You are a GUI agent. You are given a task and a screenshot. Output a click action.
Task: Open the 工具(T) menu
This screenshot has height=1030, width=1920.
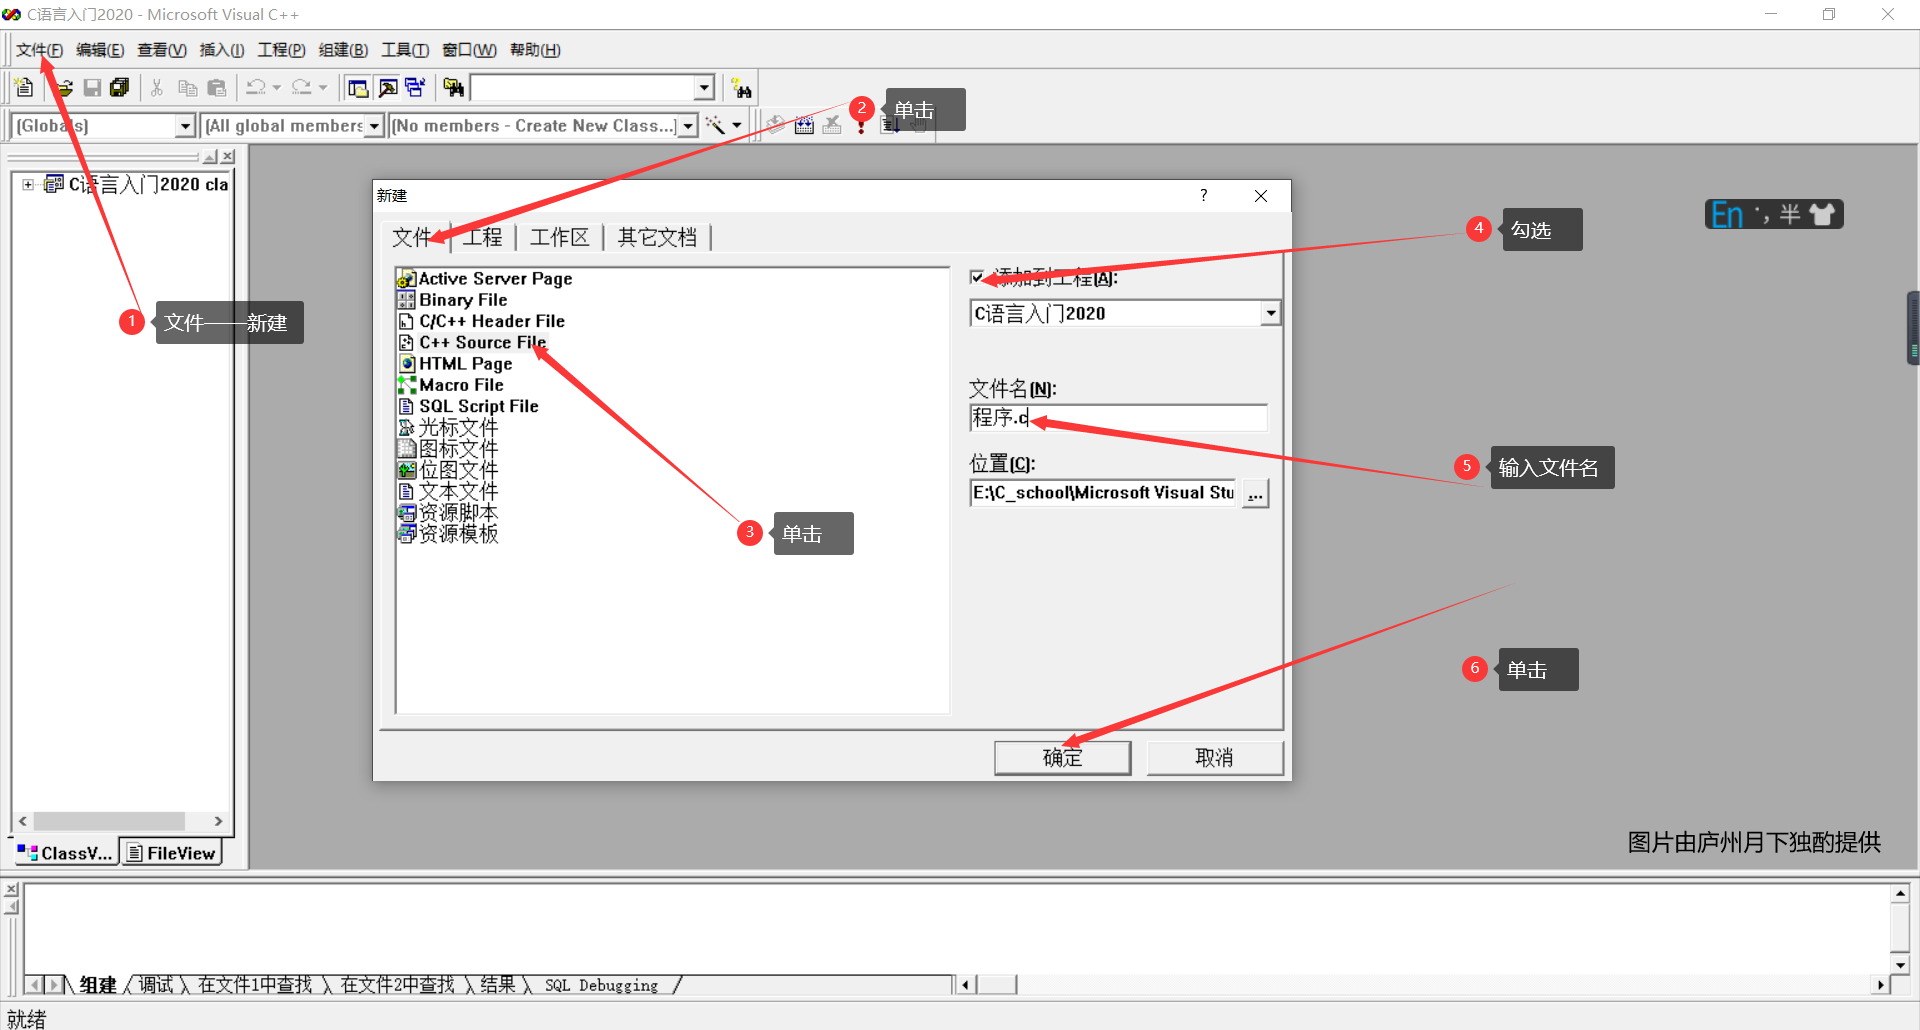pyautogui.click(x=405, y=50)
